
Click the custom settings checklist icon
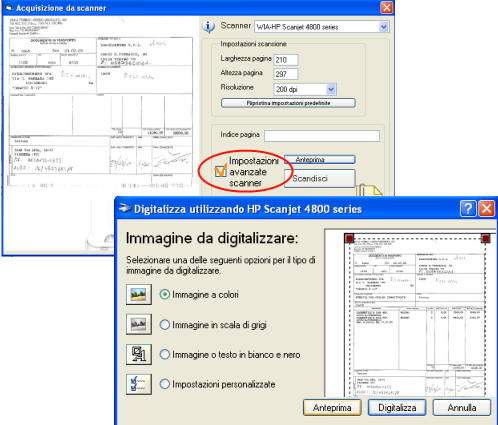(x=139, y=384)
